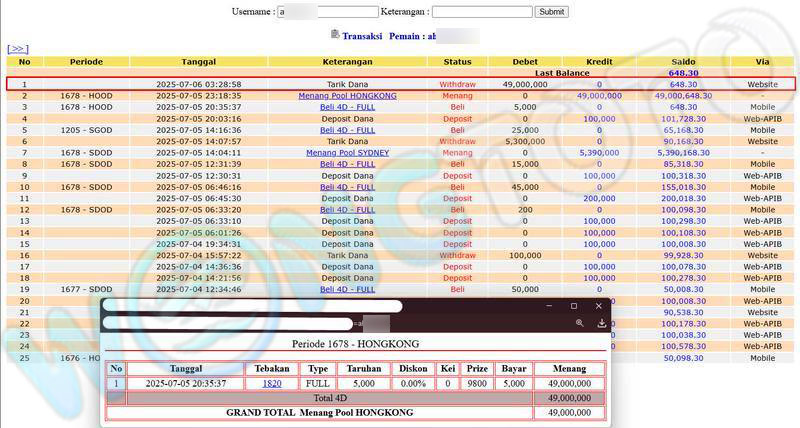Open Beli 4D - FULL for 1205 - SGOD

click(347, 130)
